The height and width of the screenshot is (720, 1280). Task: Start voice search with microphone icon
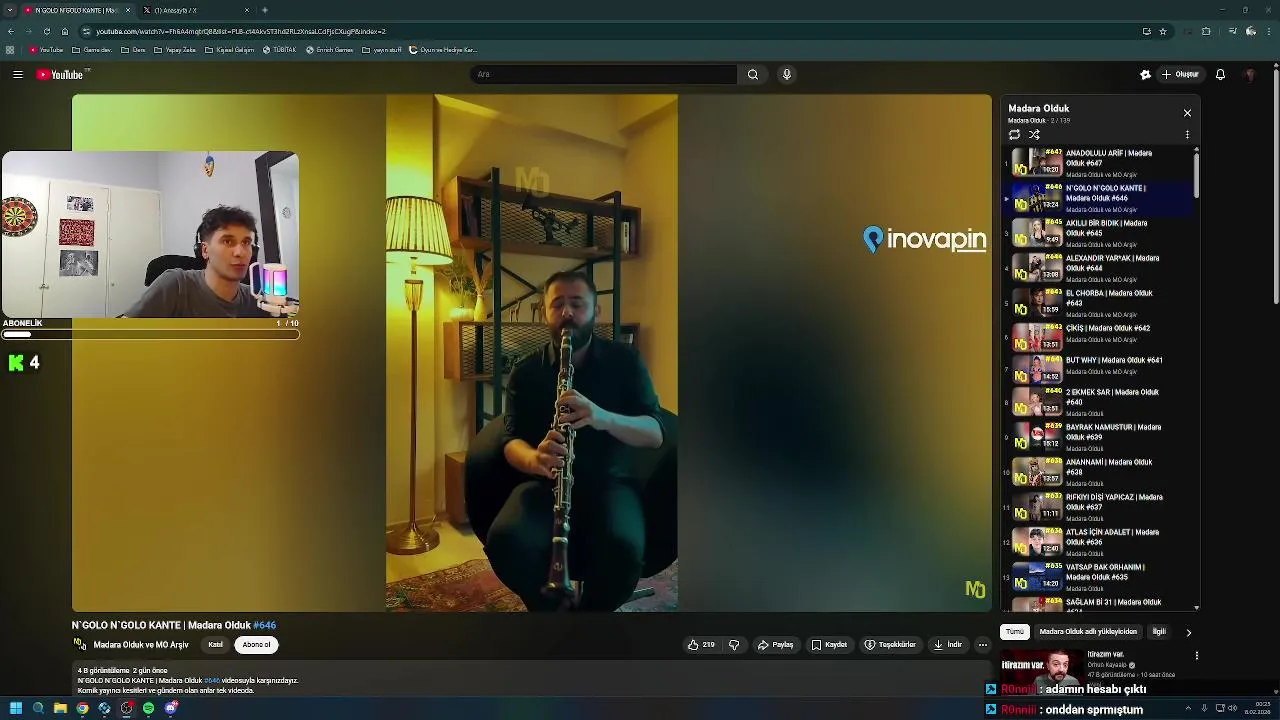[787, 74]
